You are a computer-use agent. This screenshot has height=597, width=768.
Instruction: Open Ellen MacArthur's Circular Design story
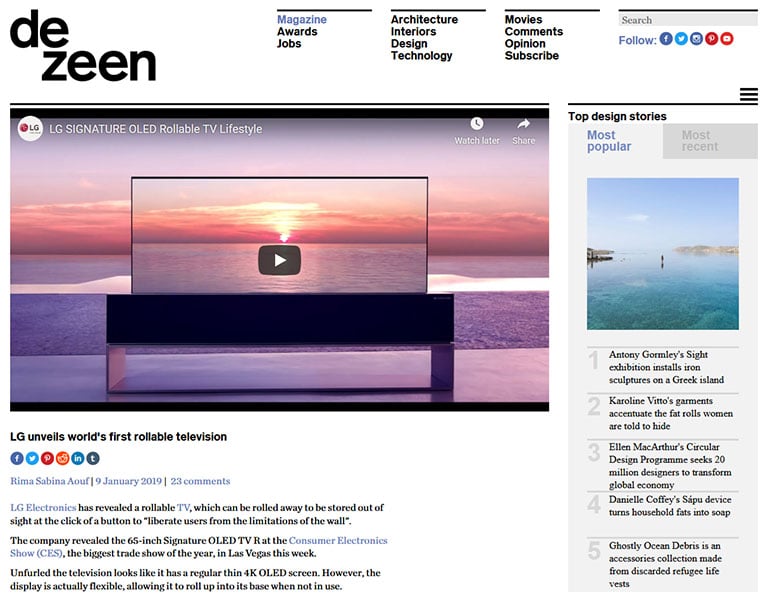coord(670,466)
